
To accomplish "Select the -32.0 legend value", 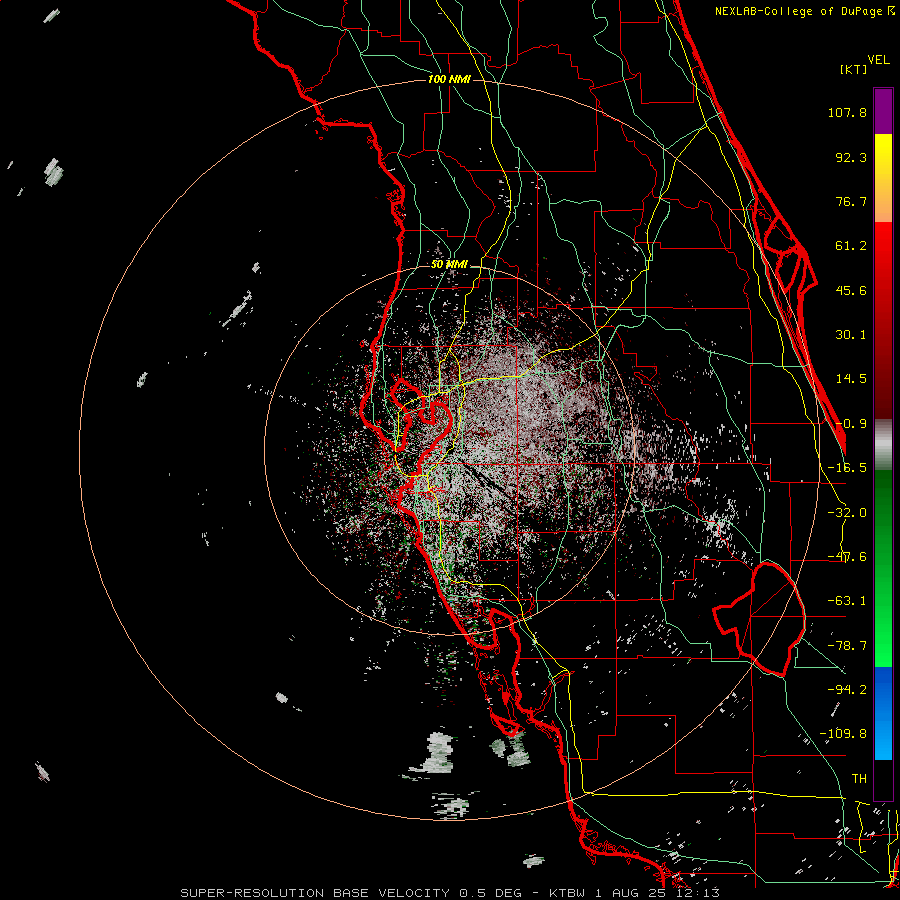I will (x=847, y=513).
